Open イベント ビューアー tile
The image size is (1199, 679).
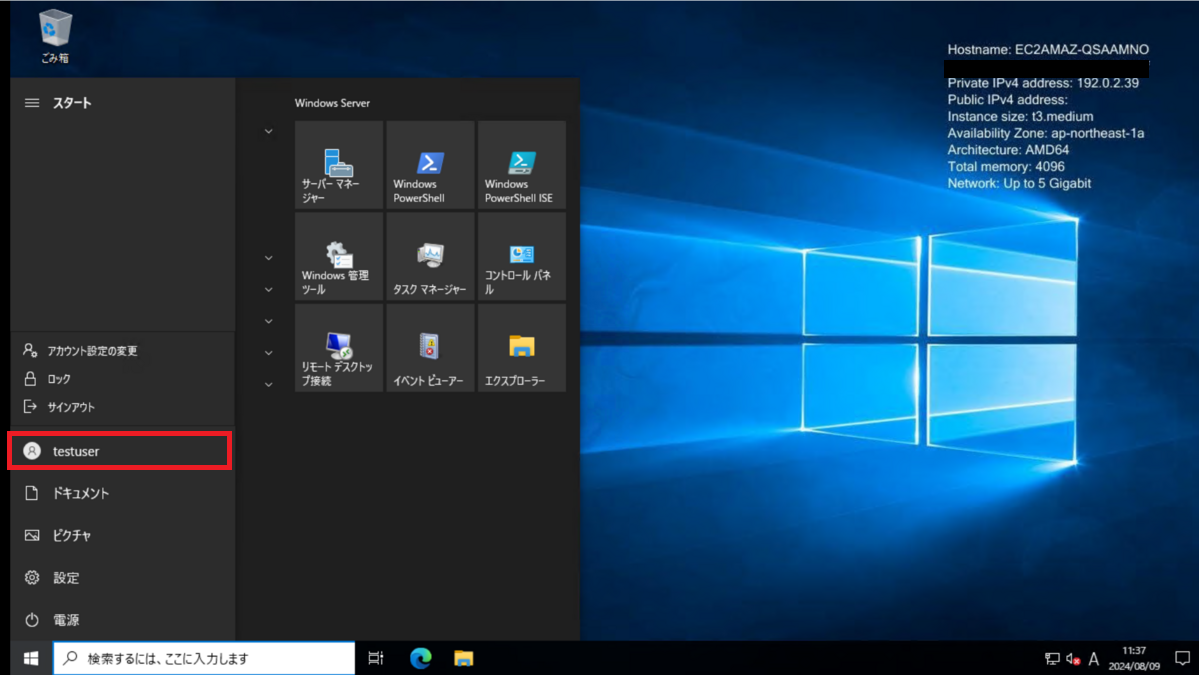point(431,348)
